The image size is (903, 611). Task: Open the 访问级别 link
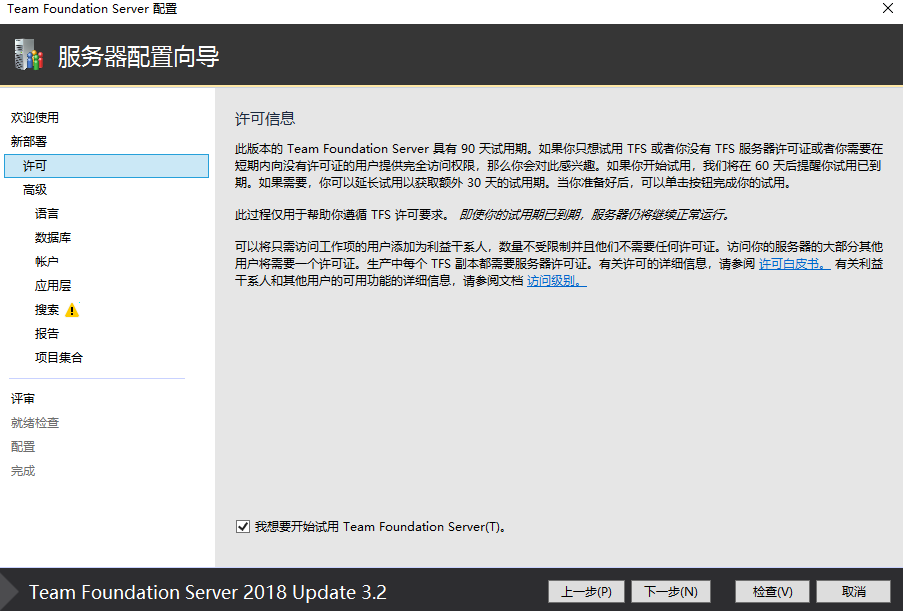point(557,281)
